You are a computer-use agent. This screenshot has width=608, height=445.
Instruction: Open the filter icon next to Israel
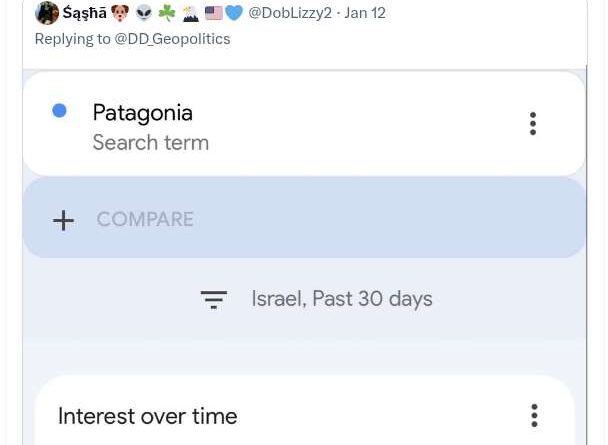pyautogui.click(x=213, y=299)
